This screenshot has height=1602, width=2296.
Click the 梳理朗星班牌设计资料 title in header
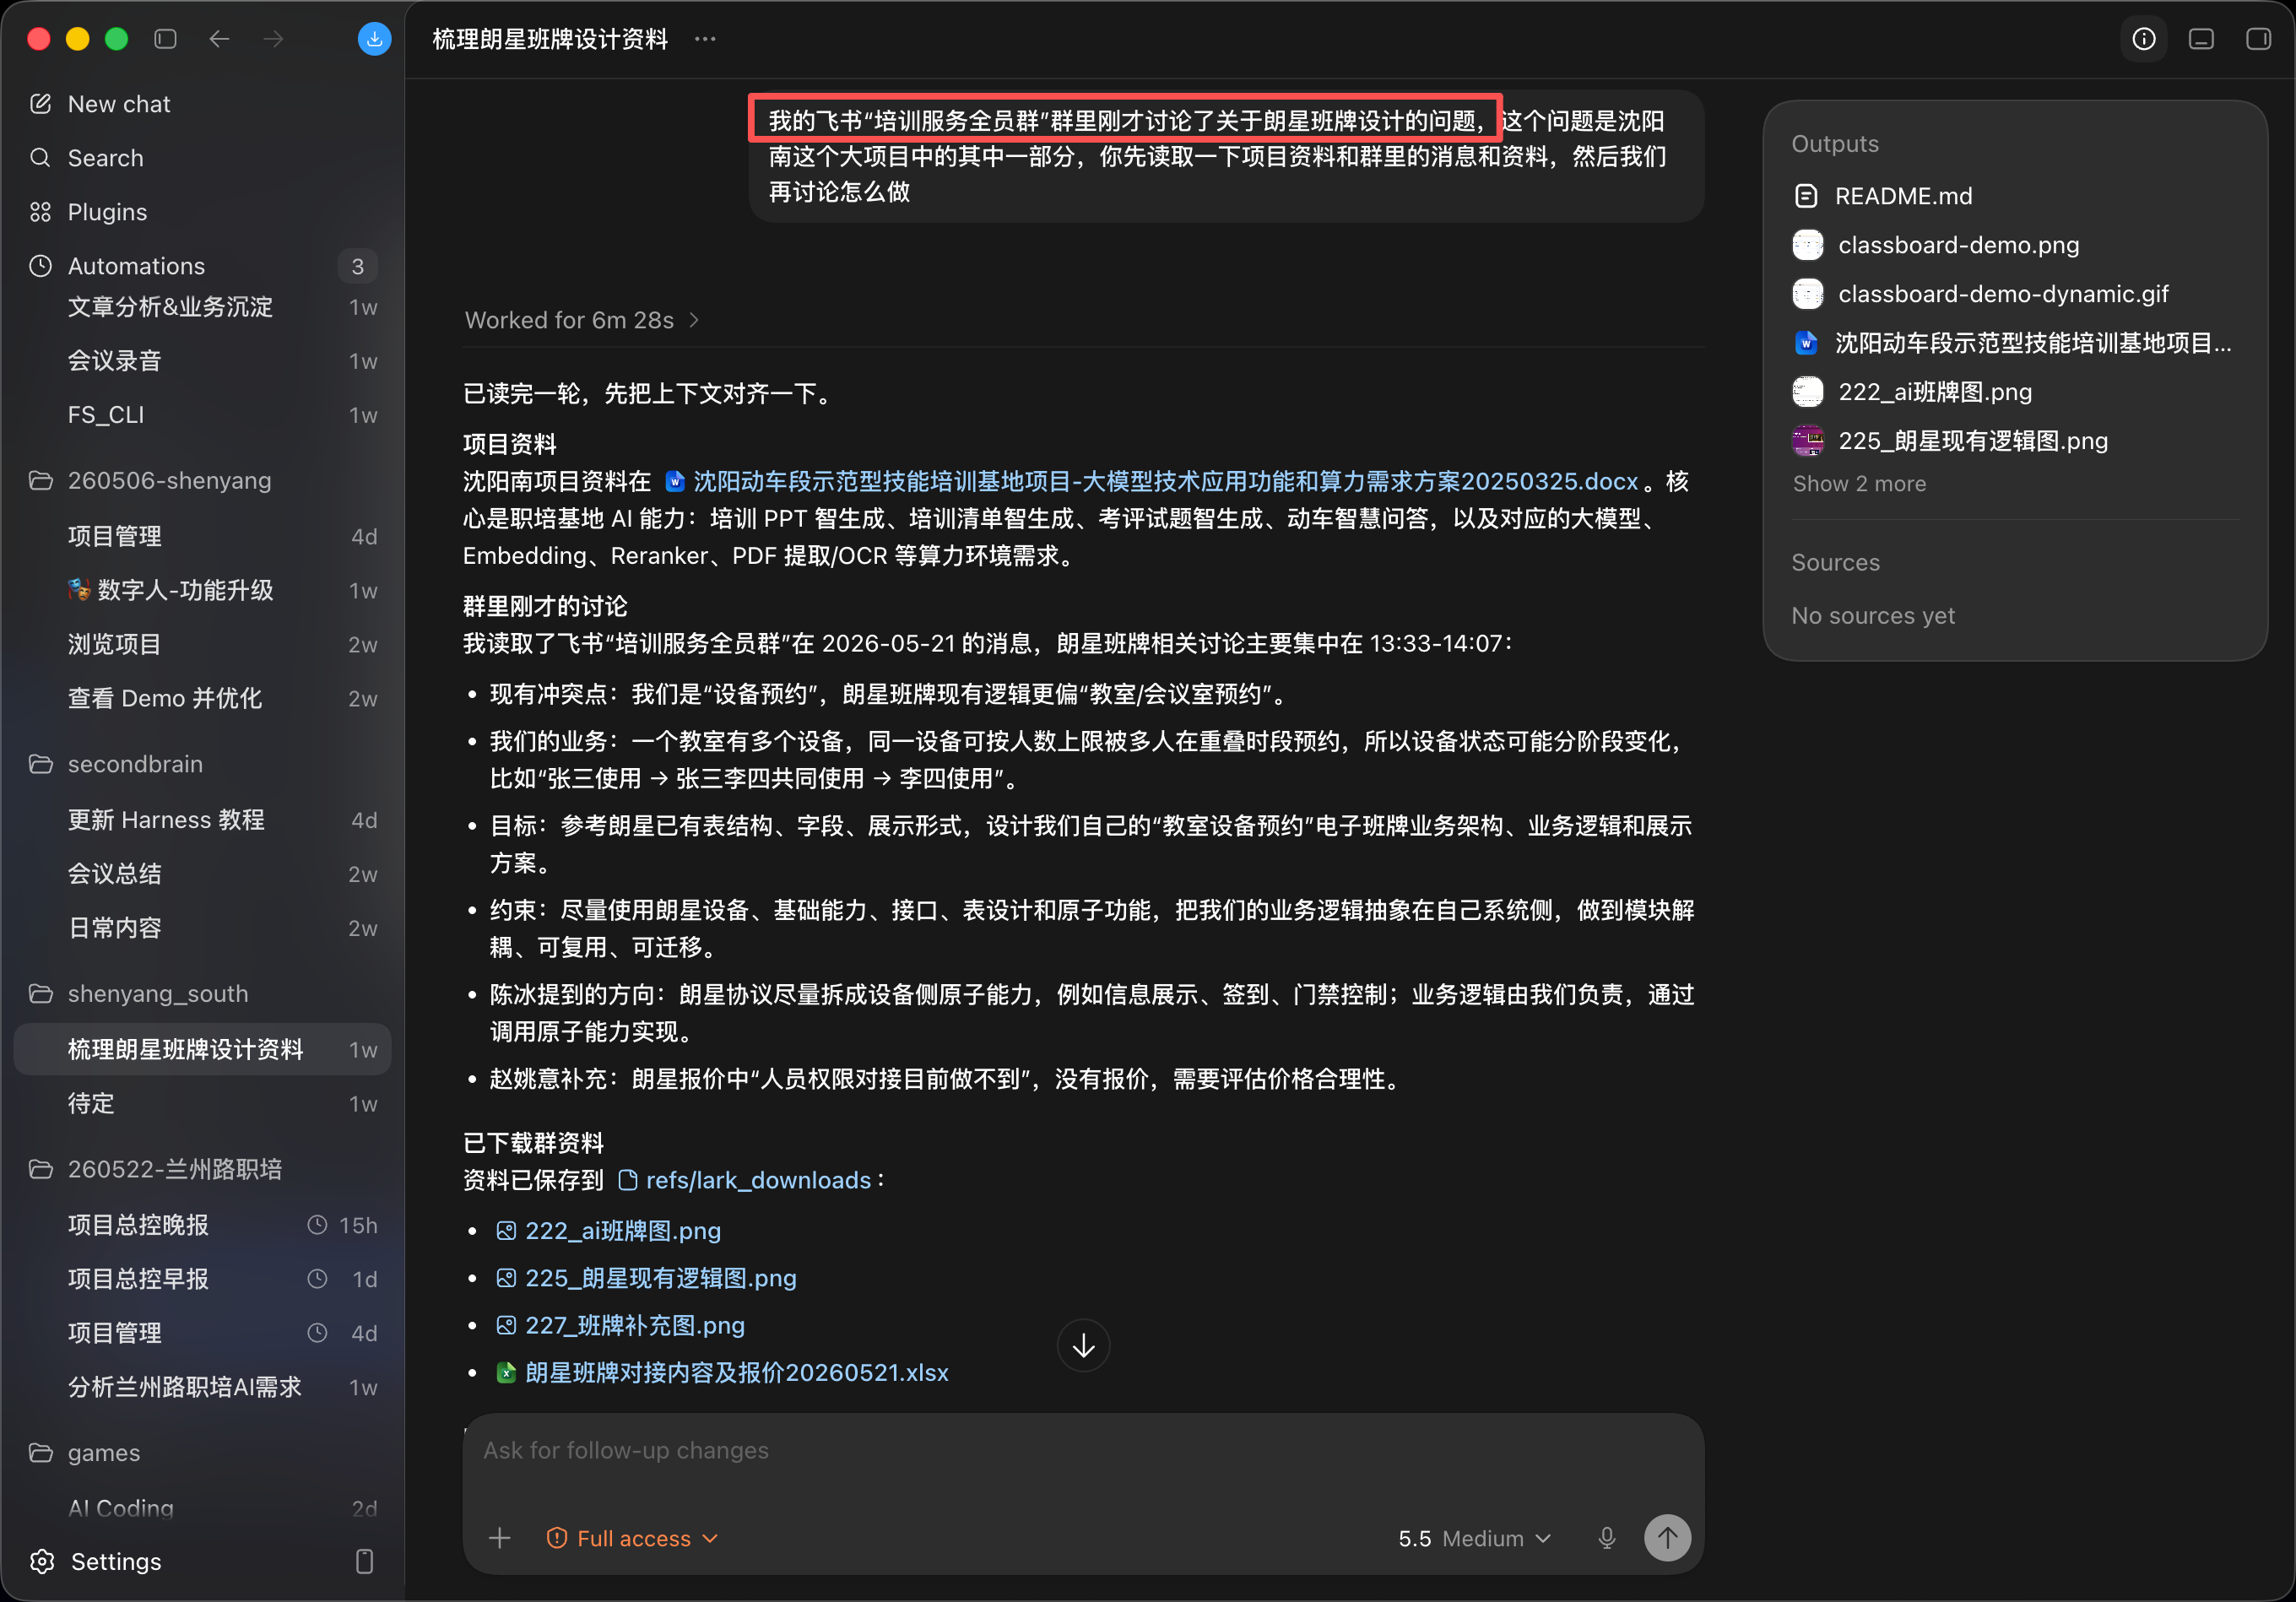coord(550,39)
